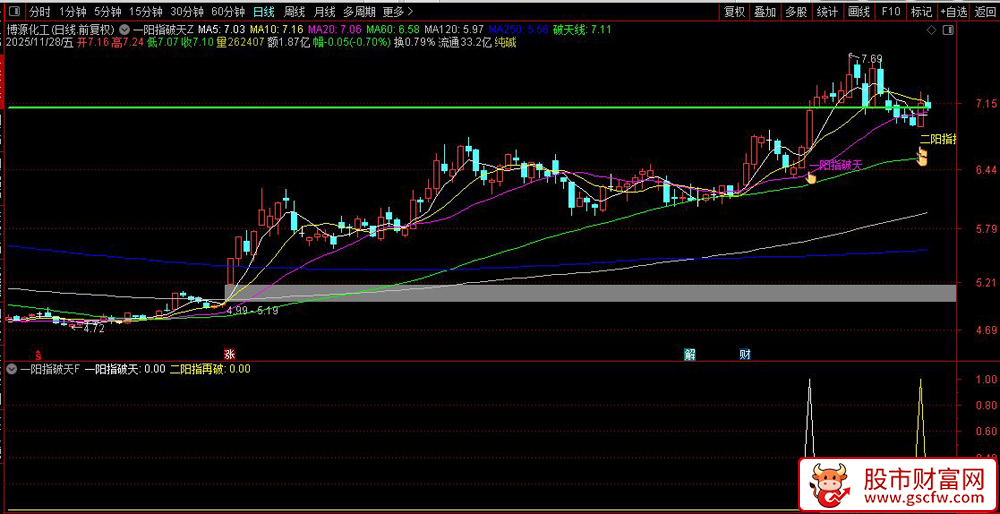Open the 多周期 multi-period view
This screenshot has width=1000, height=514.
(x=359, y=11)
